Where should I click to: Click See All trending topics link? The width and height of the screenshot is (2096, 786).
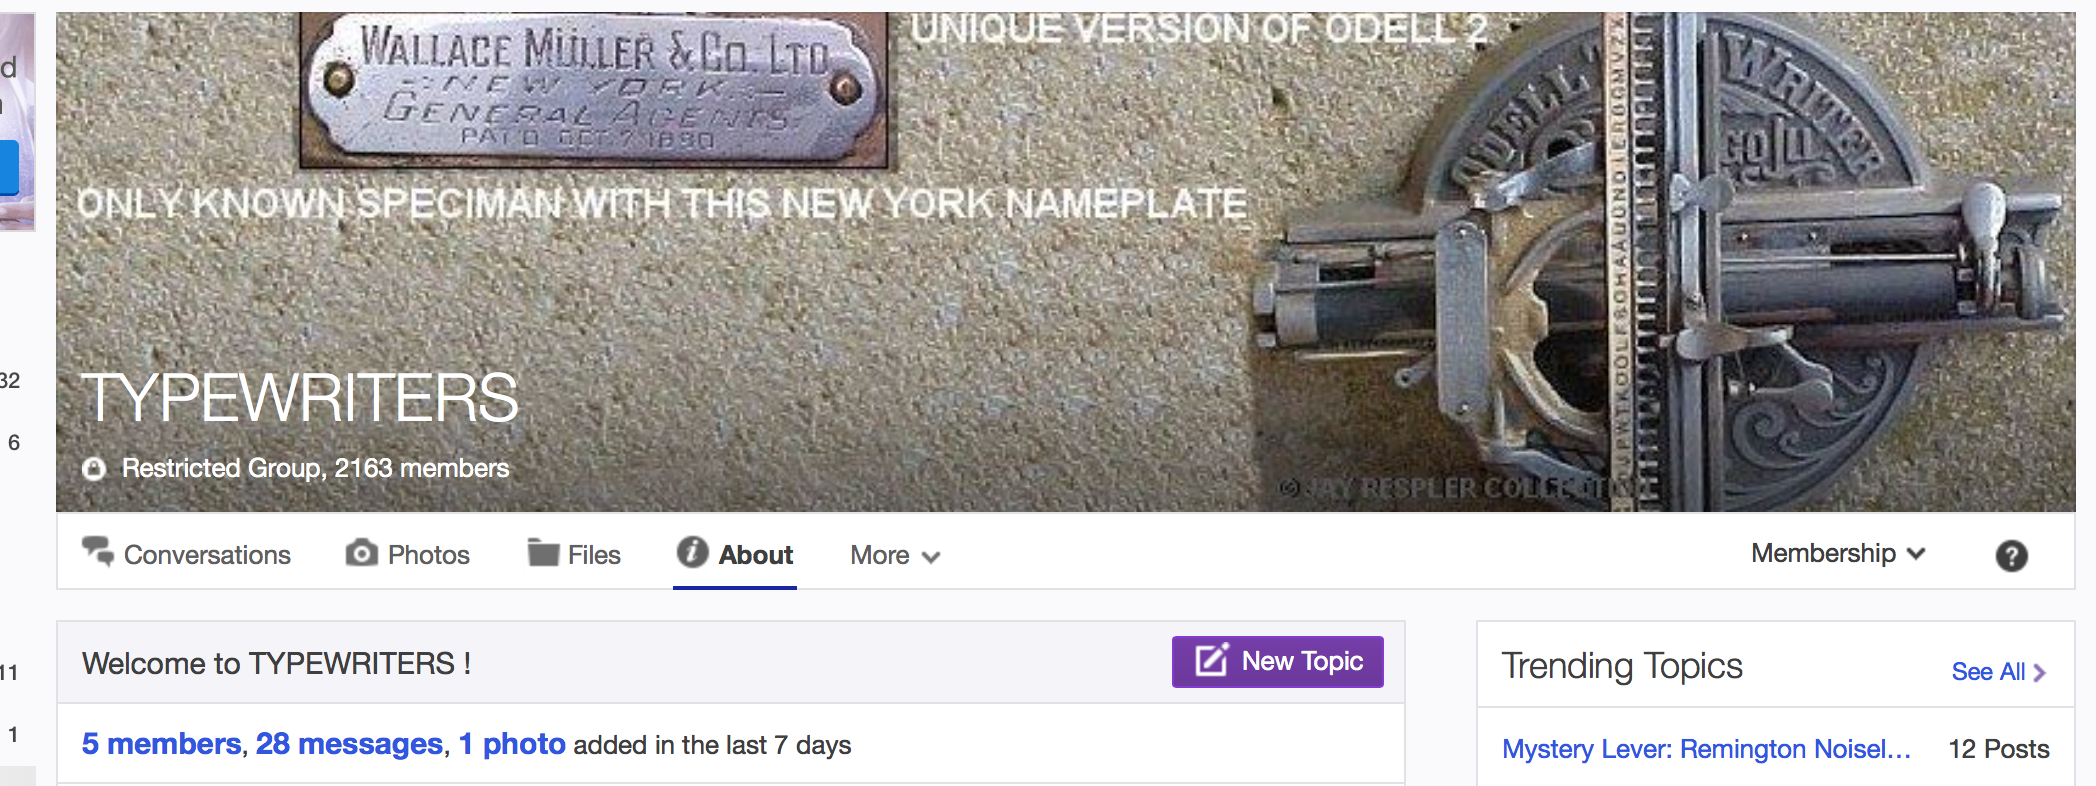click(1998, 672)
